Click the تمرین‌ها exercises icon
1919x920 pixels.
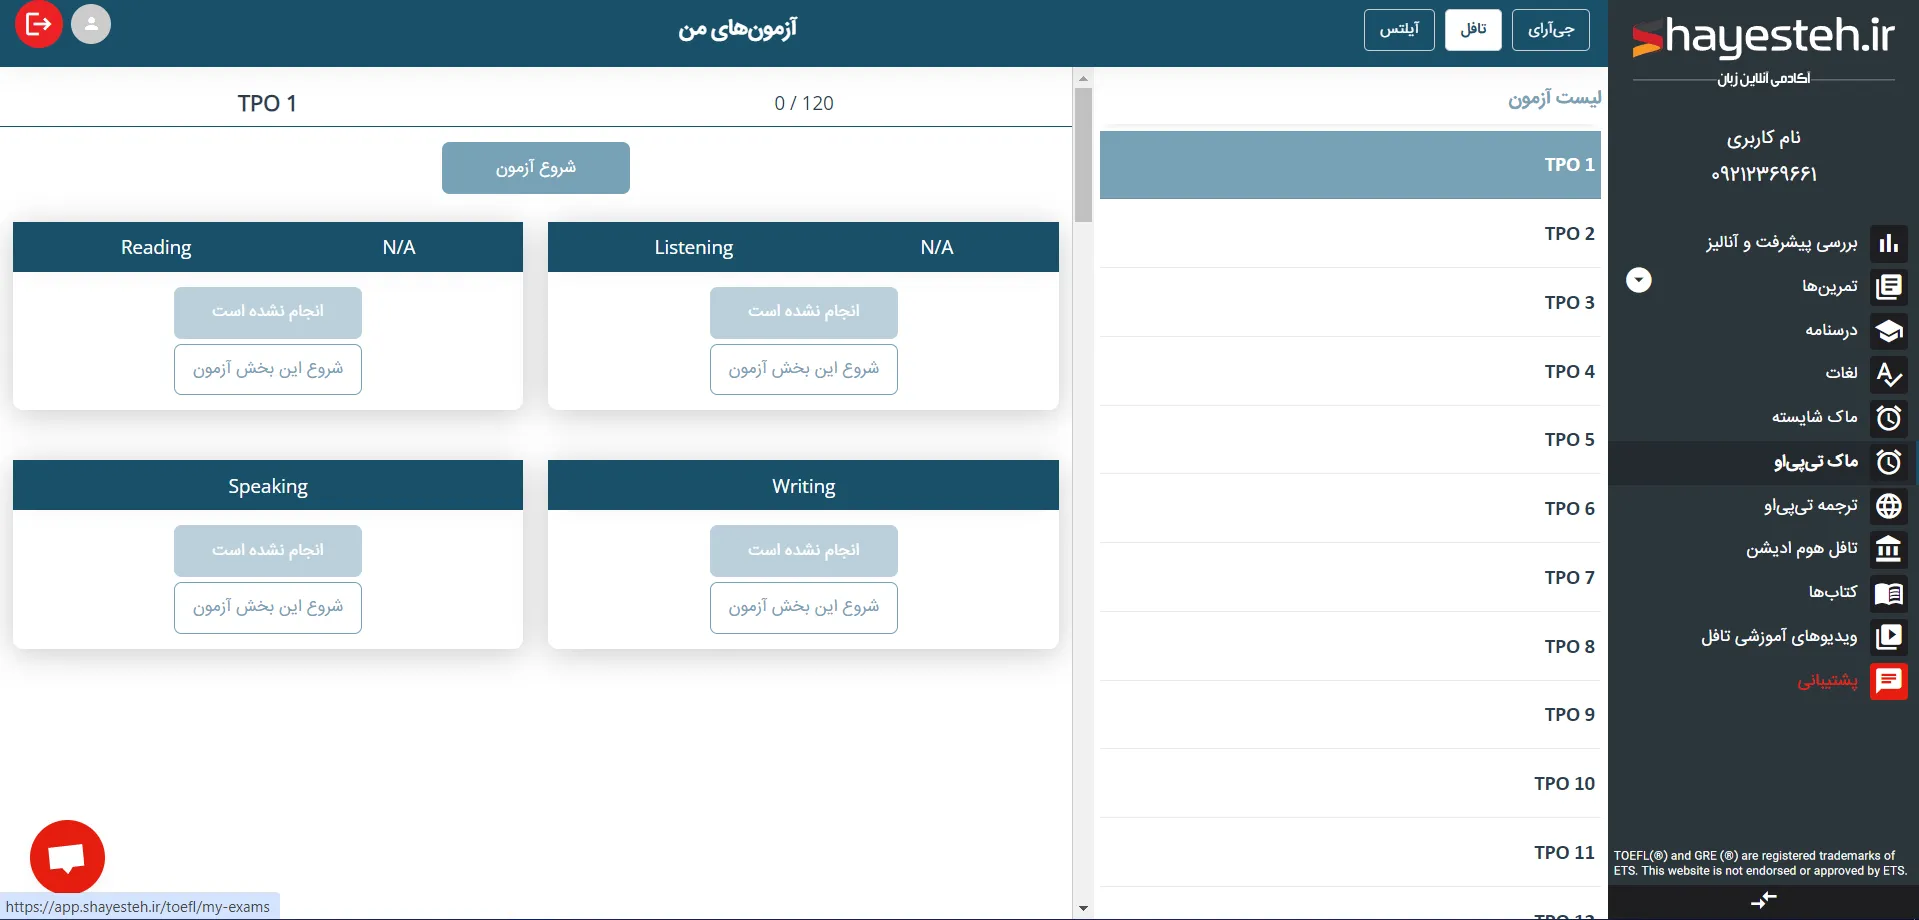[1888, 288]
